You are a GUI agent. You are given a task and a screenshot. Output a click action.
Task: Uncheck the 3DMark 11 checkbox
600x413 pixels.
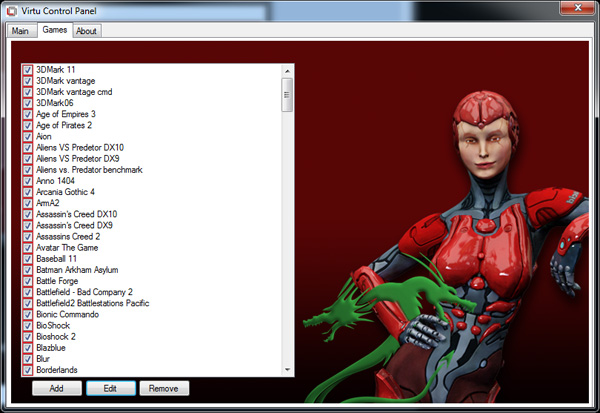point(28,70)
